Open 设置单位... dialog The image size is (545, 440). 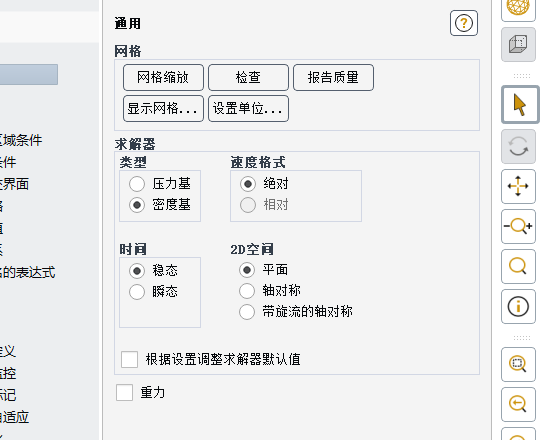pyautogui.click(x=248, y=108)
